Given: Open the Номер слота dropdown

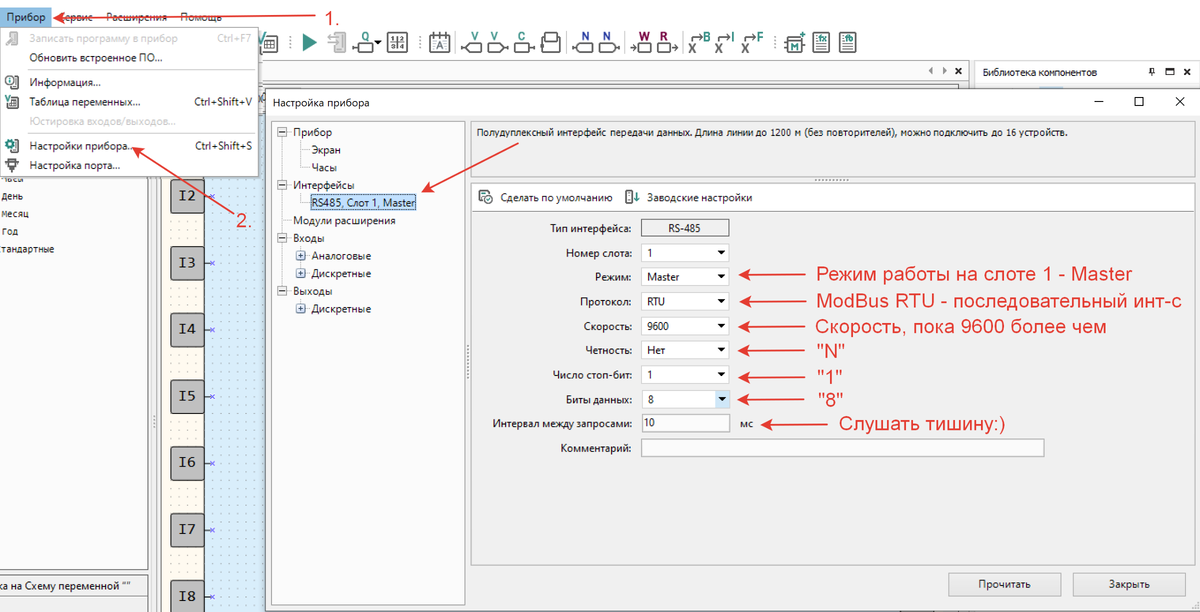Looking at the screenshot, I should click(720, 253).
